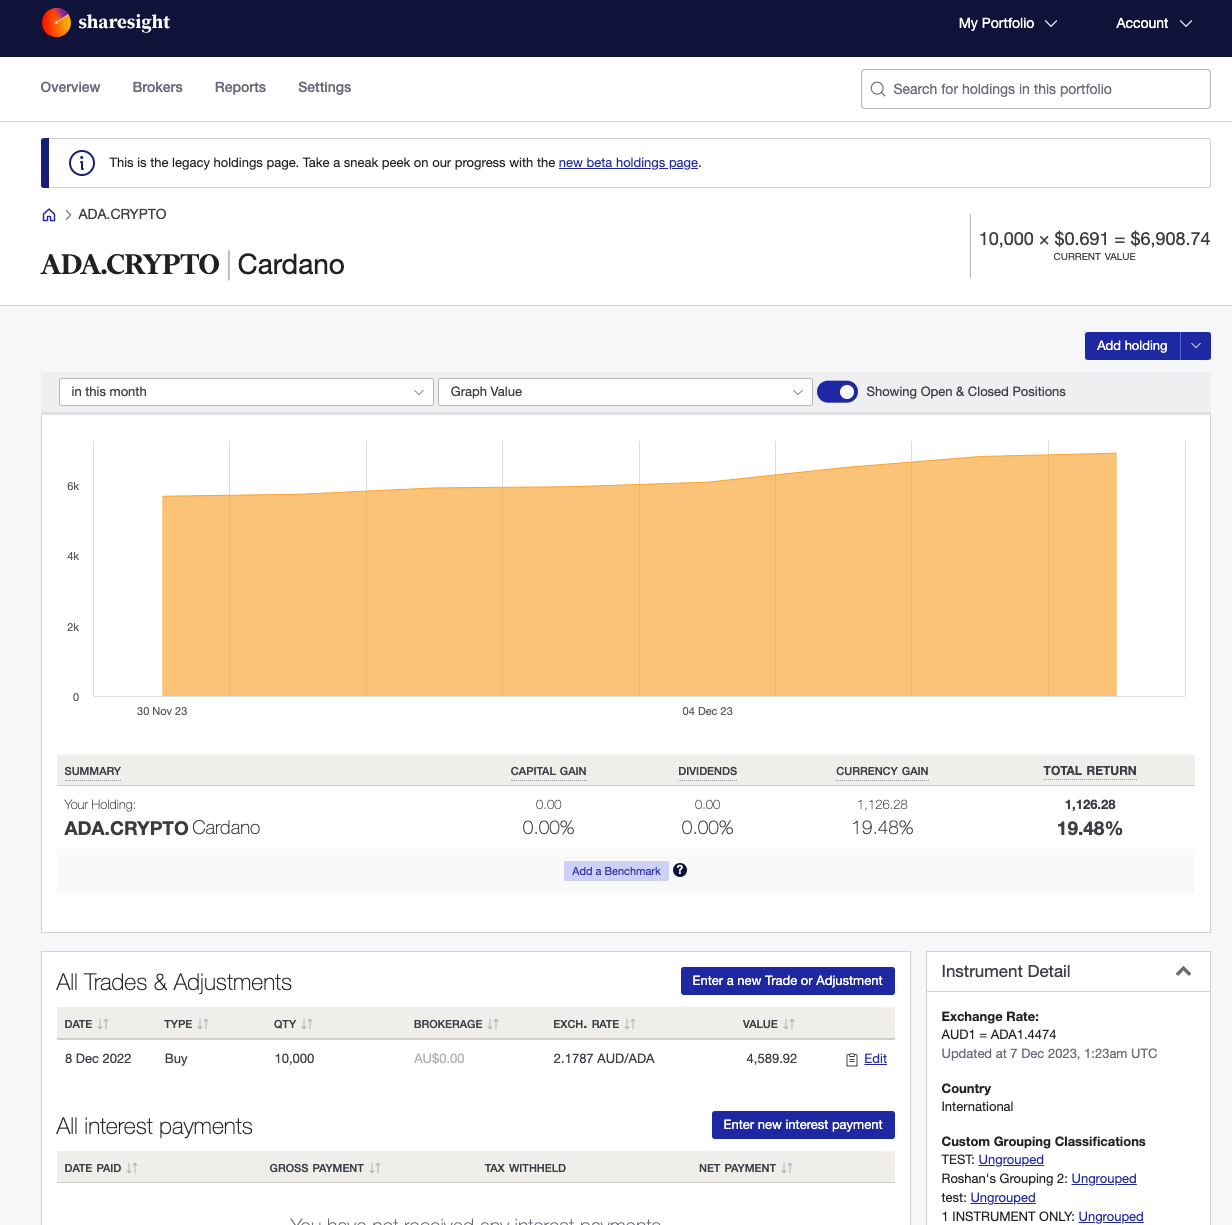This screenshot has width=1232, height=1225.
Task: Click the home breadcrumb icon
Action: click(x=49, y=215)
